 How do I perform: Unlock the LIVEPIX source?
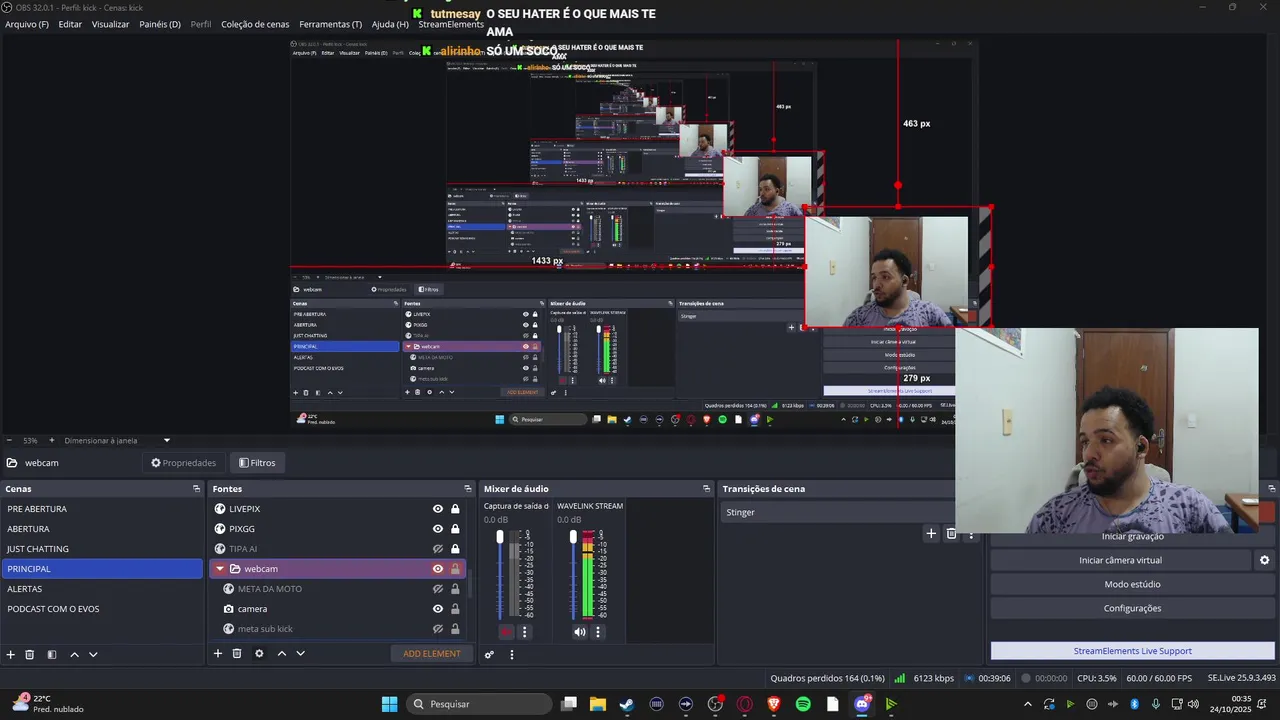[455, 509]
